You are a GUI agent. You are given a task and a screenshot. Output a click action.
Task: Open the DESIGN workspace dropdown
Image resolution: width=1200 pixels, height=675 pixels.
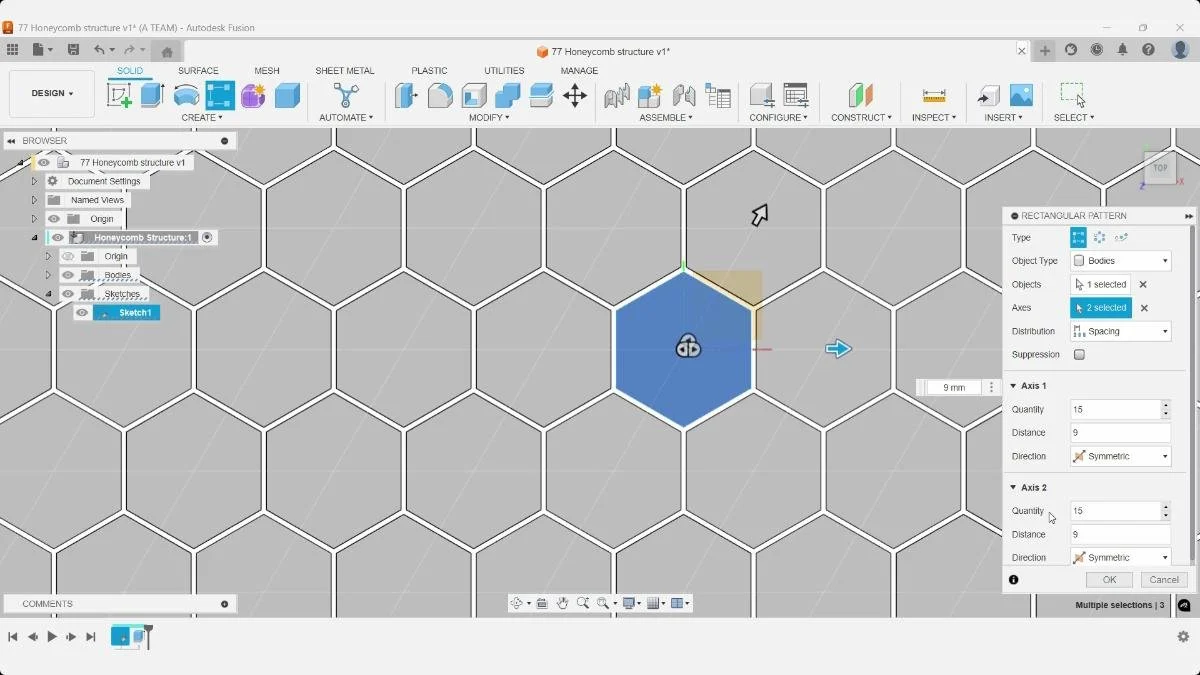52,94
